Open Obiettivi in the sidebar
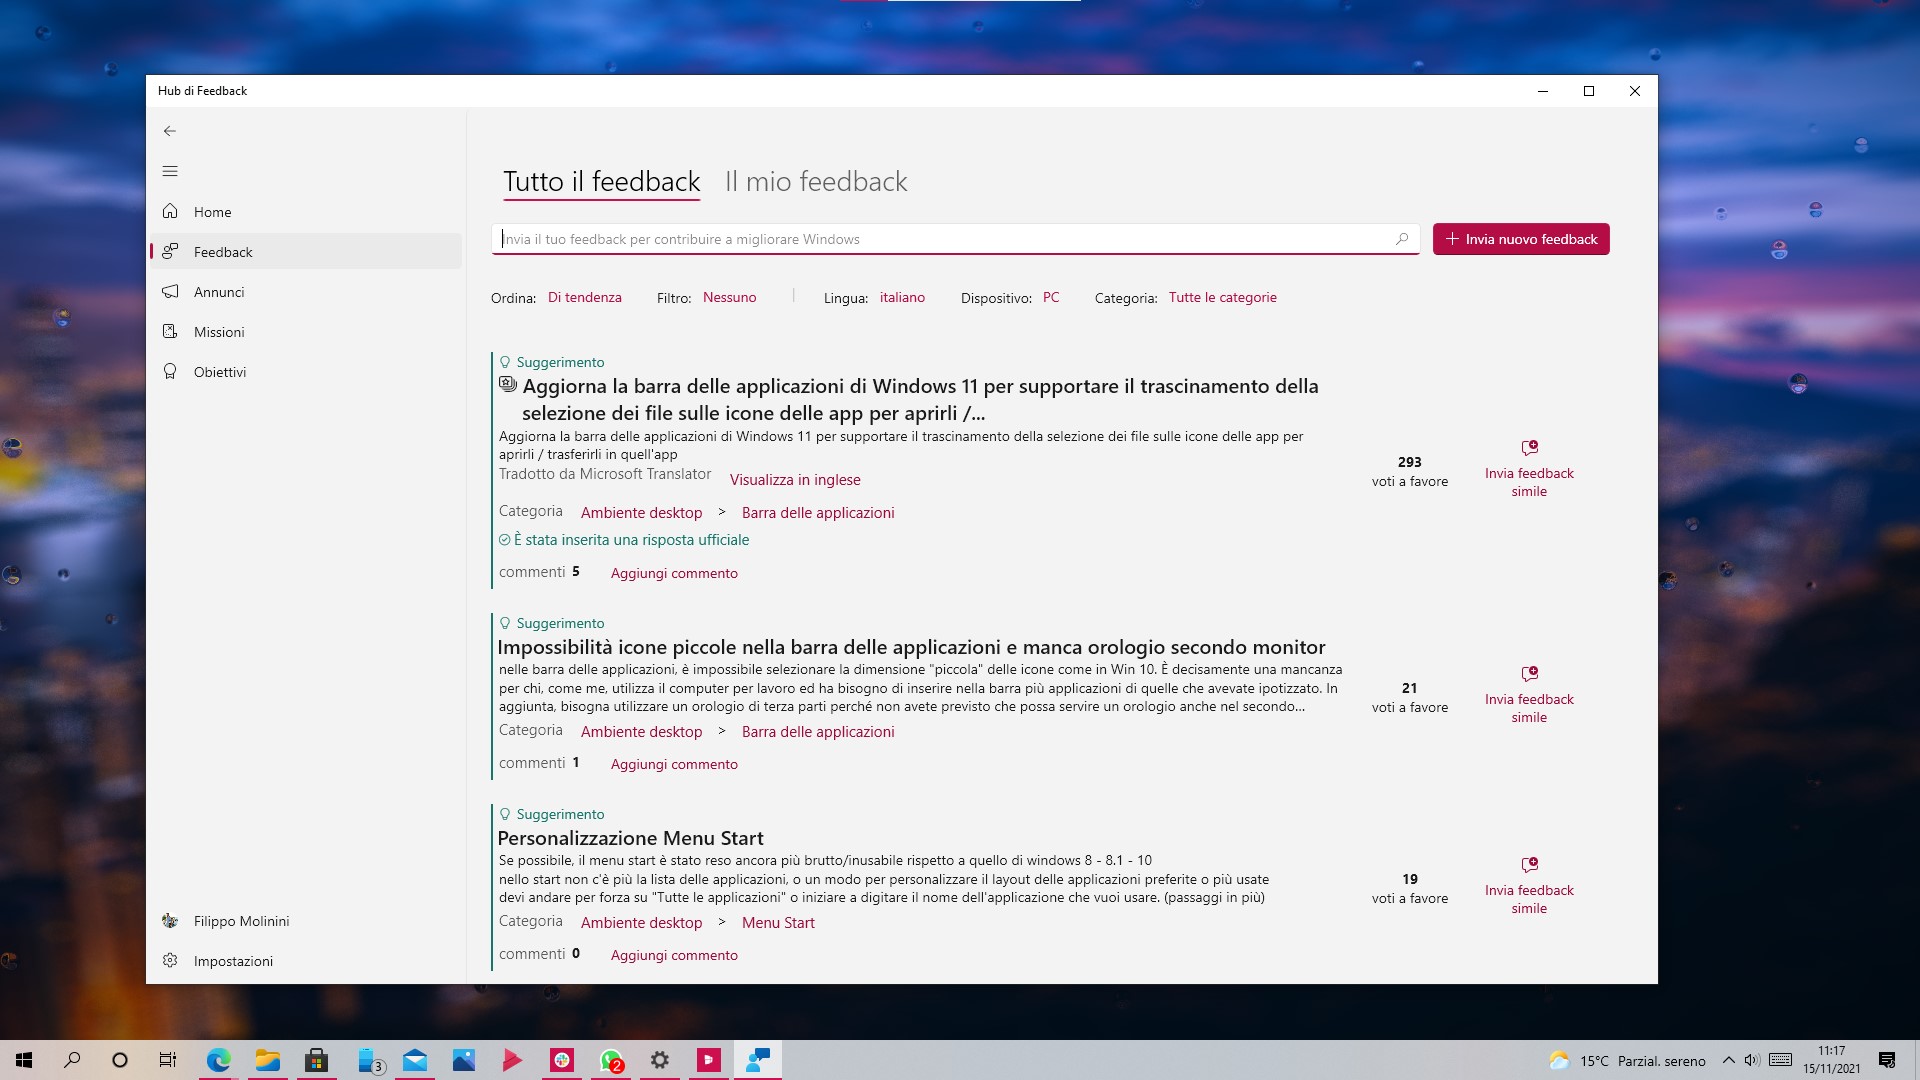The width and height of the screenshot is (1920, 1080). (x=306, y=372)
